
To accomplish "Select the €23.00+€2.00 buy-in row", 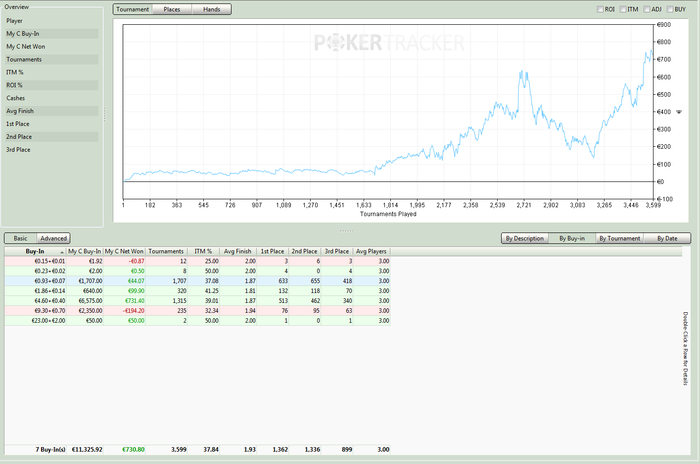I will 197,321.
